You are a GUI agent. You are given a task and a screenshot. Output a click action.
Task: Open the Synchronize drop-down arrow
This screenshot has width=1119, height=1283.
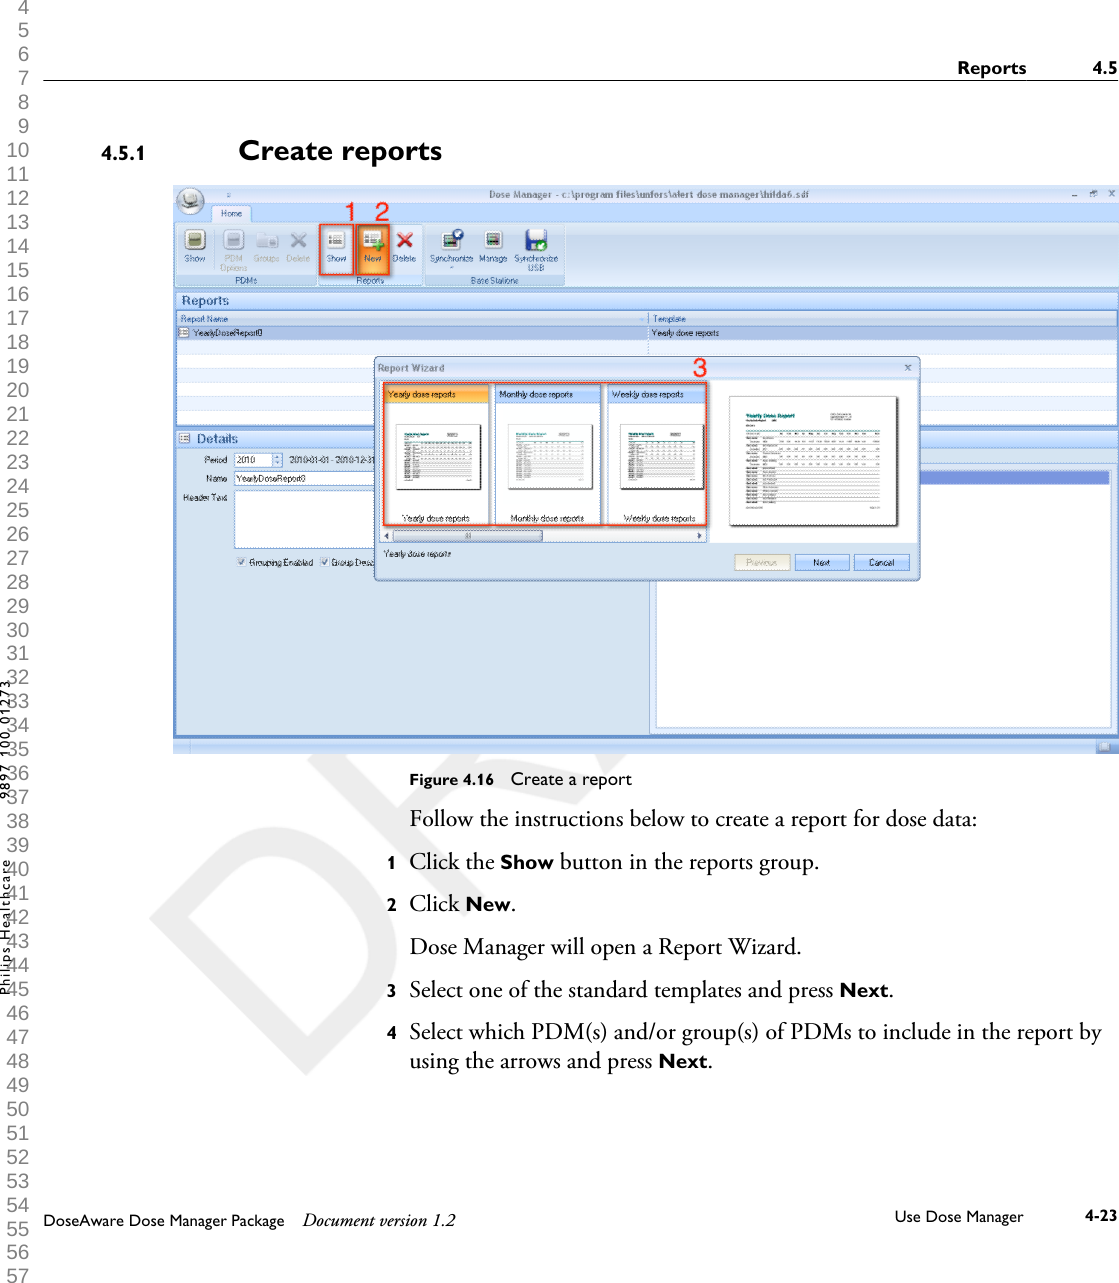tap(453, 266)
